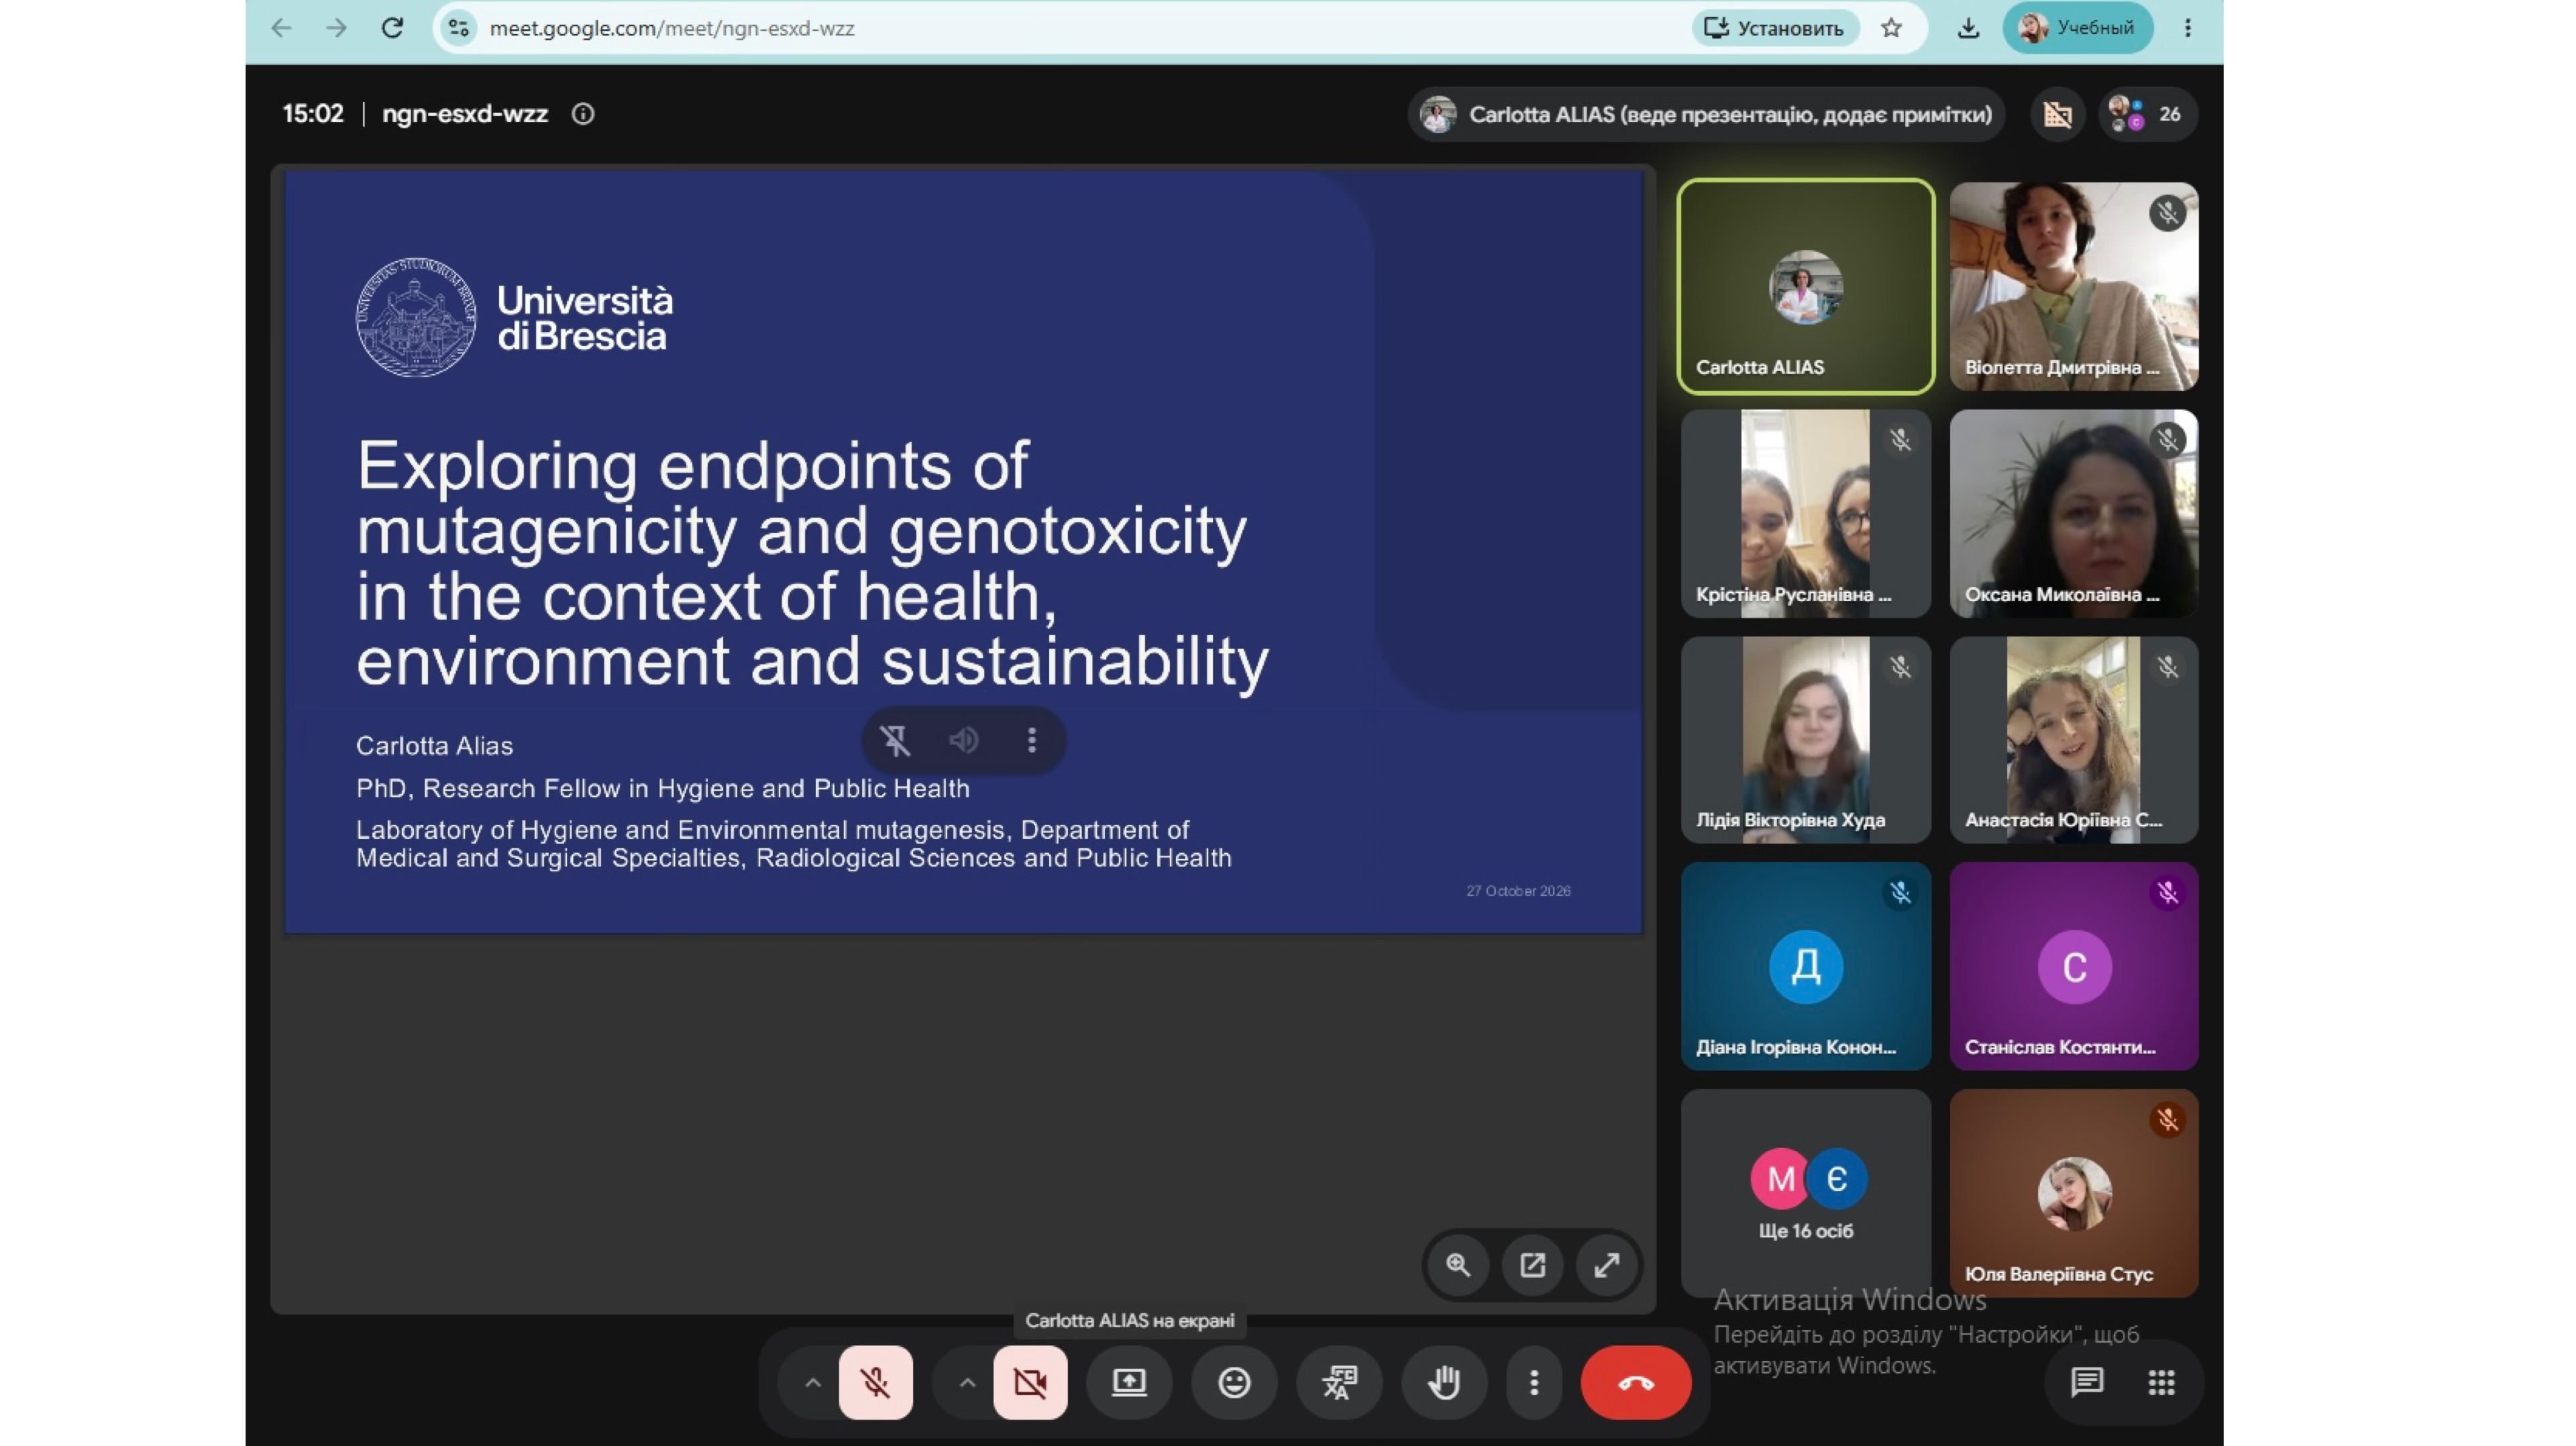Image resolution: width=2576 pixels, height=1446 pixels.
Task: Select the 'Ще 16 осіб' participants tile
Action: pos(1805,1193)
